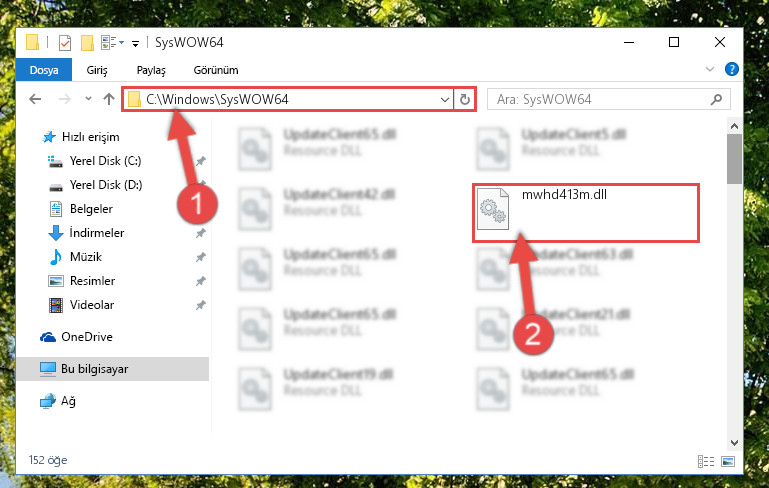The height and width of the screenshot is (488, 769).
Task: Switch to large thumbnails view icon
Action: [x=728, y=461]
